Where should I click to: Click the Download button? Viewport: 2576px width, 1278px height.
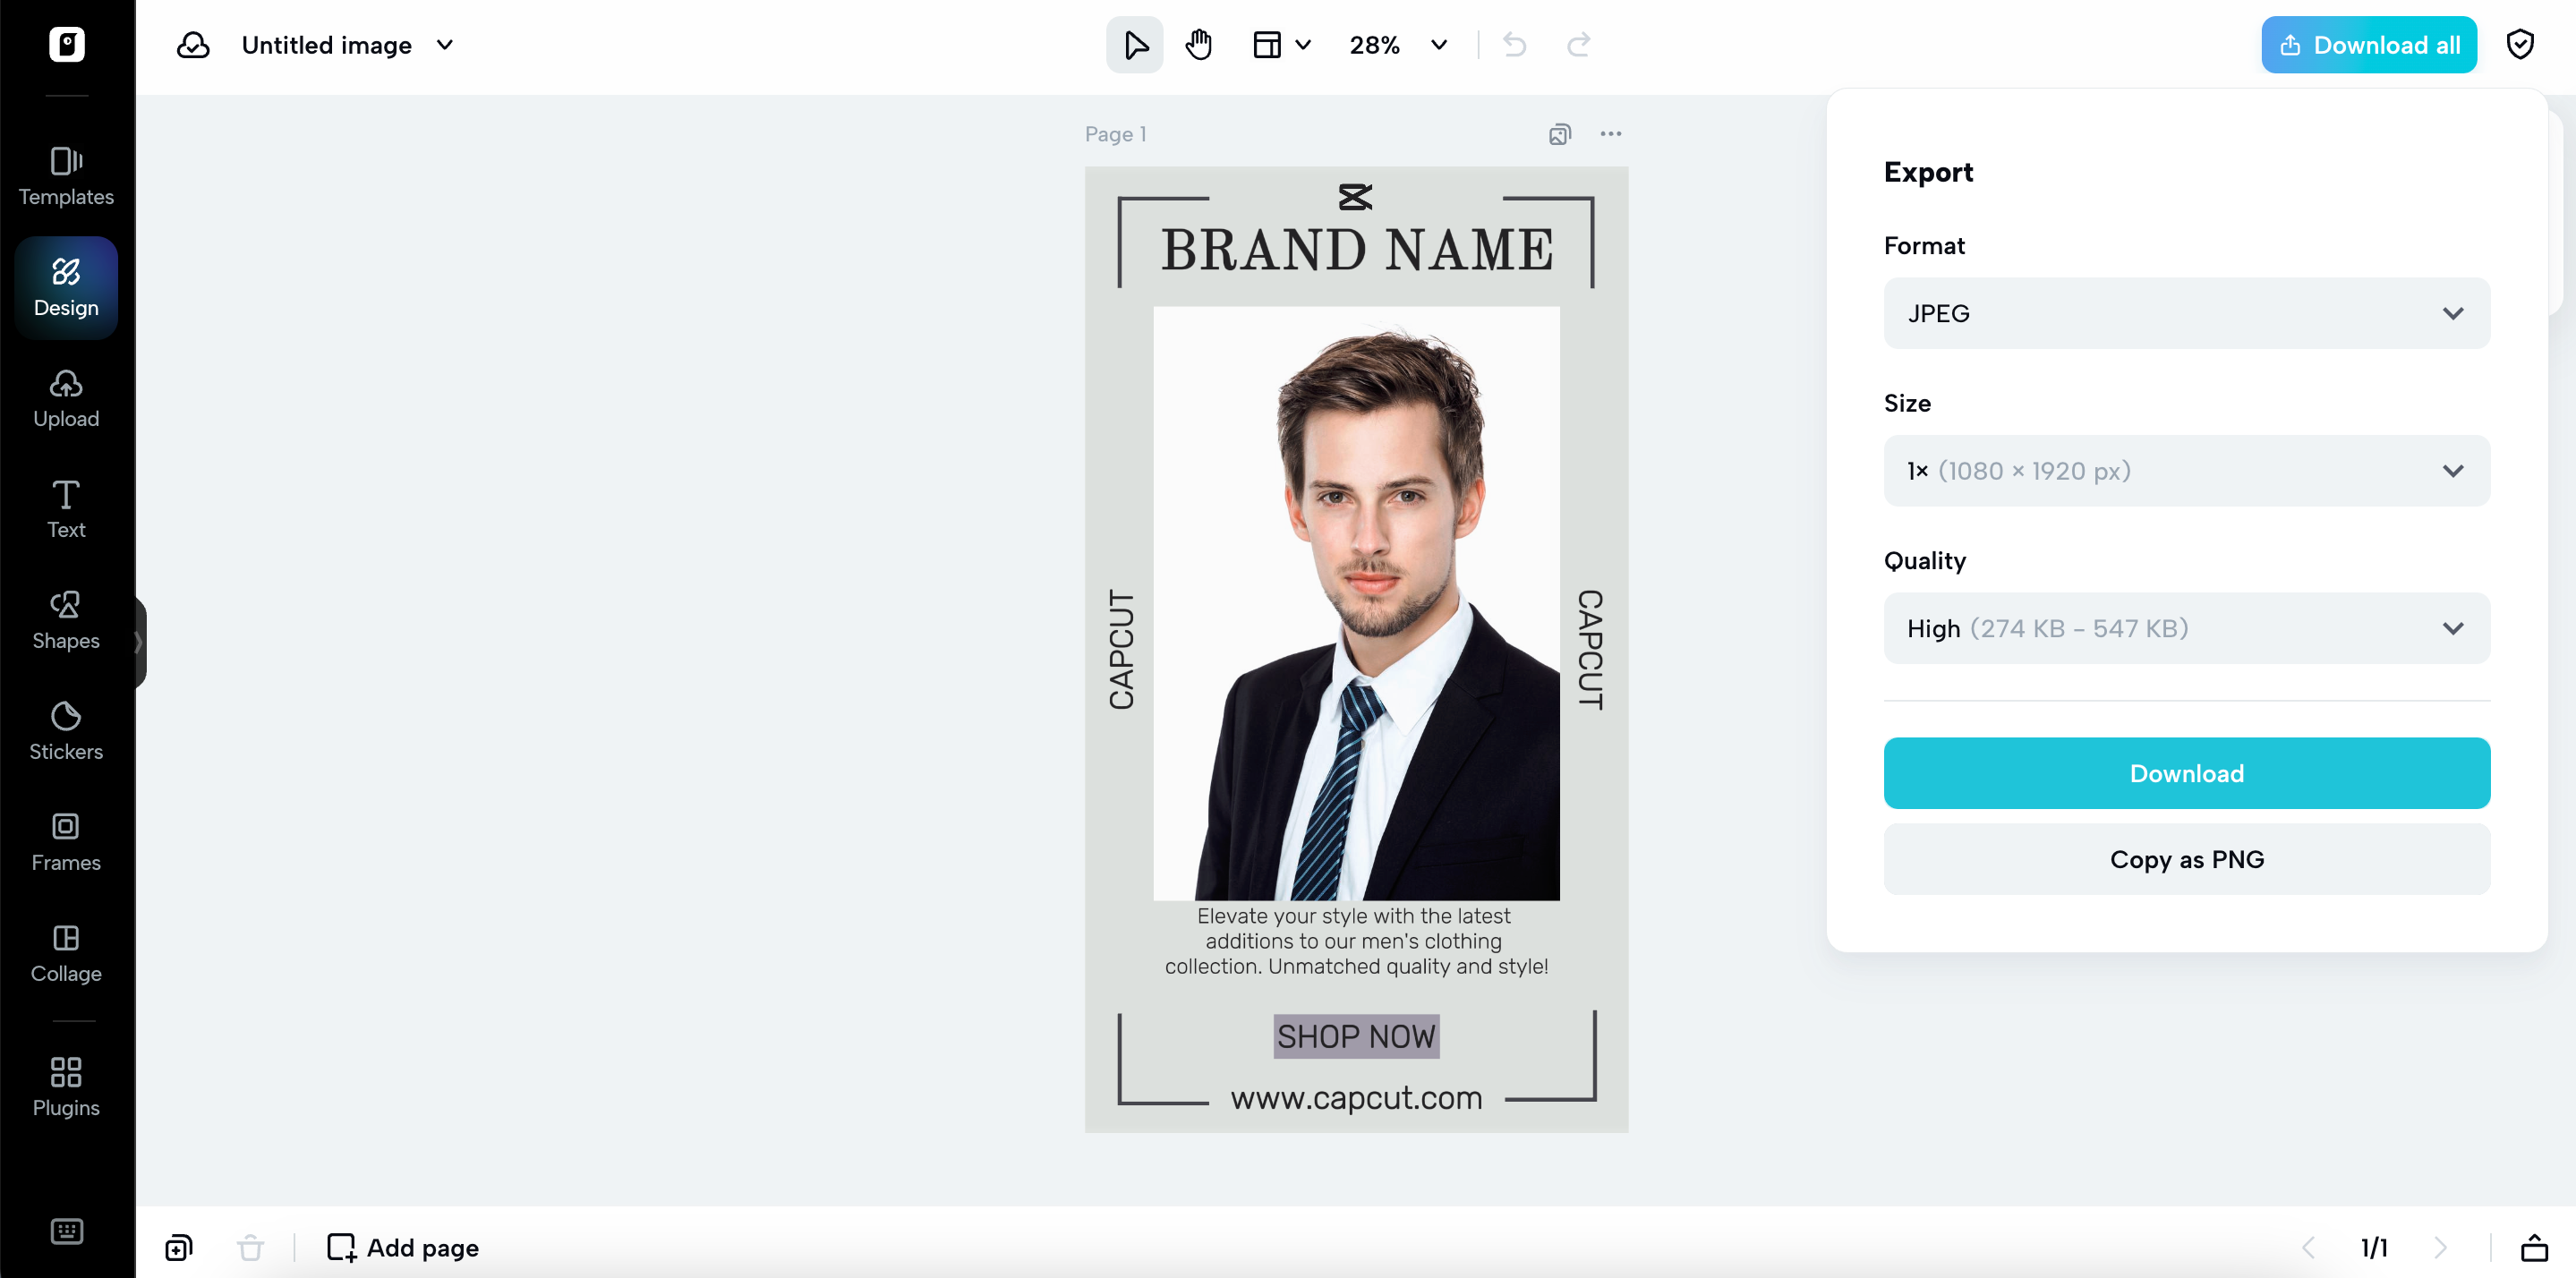tap(2186, 773)
